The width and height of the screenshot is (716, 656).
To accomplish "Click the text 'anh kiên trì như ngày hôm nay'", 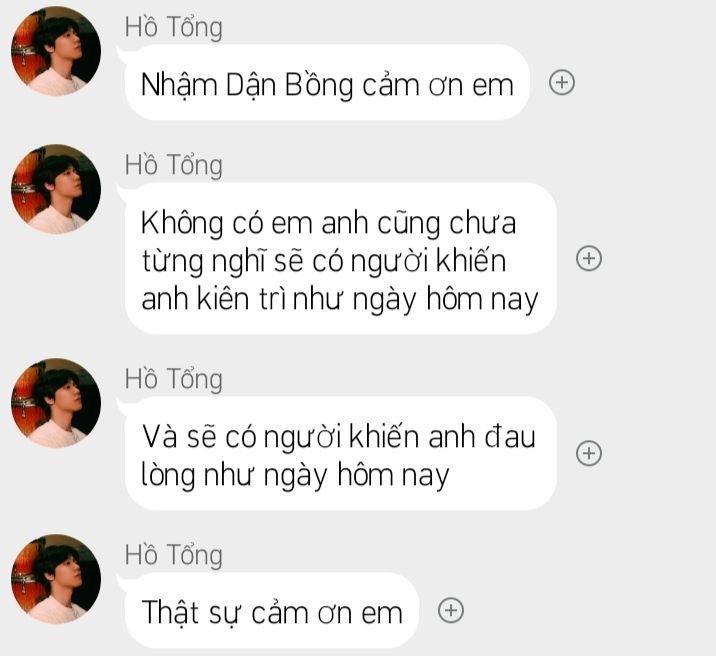I will coord(340,300).
